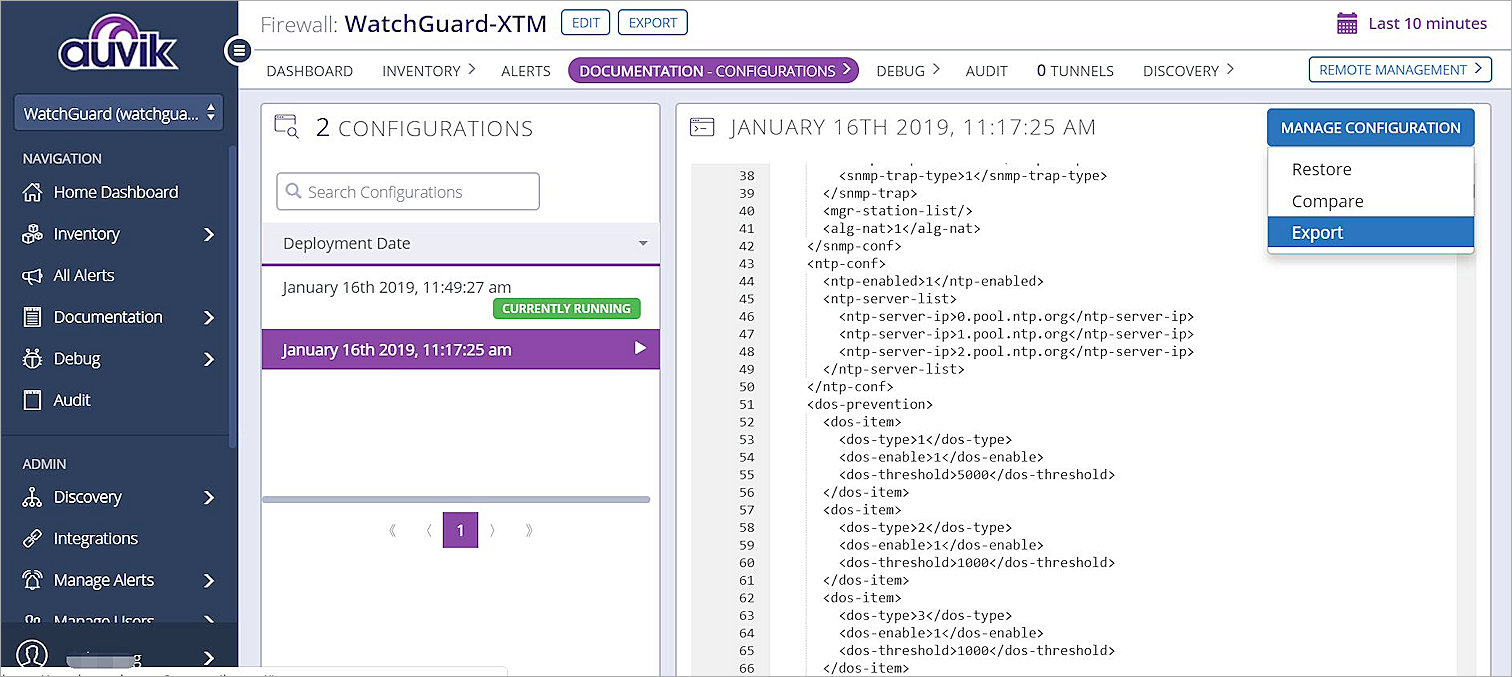Select the Audit icon in the navigation

point(33,400)
